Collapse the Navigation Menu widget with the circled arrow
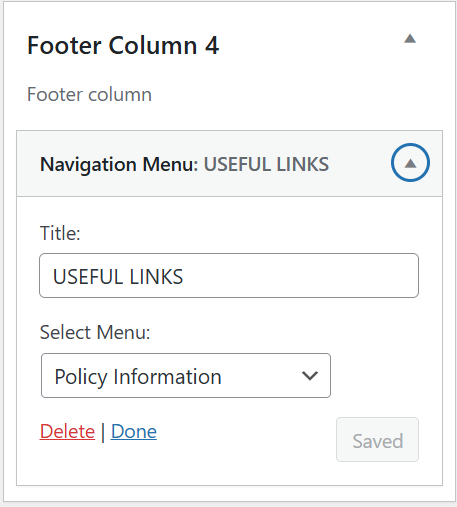 click(x=410, y=163)
